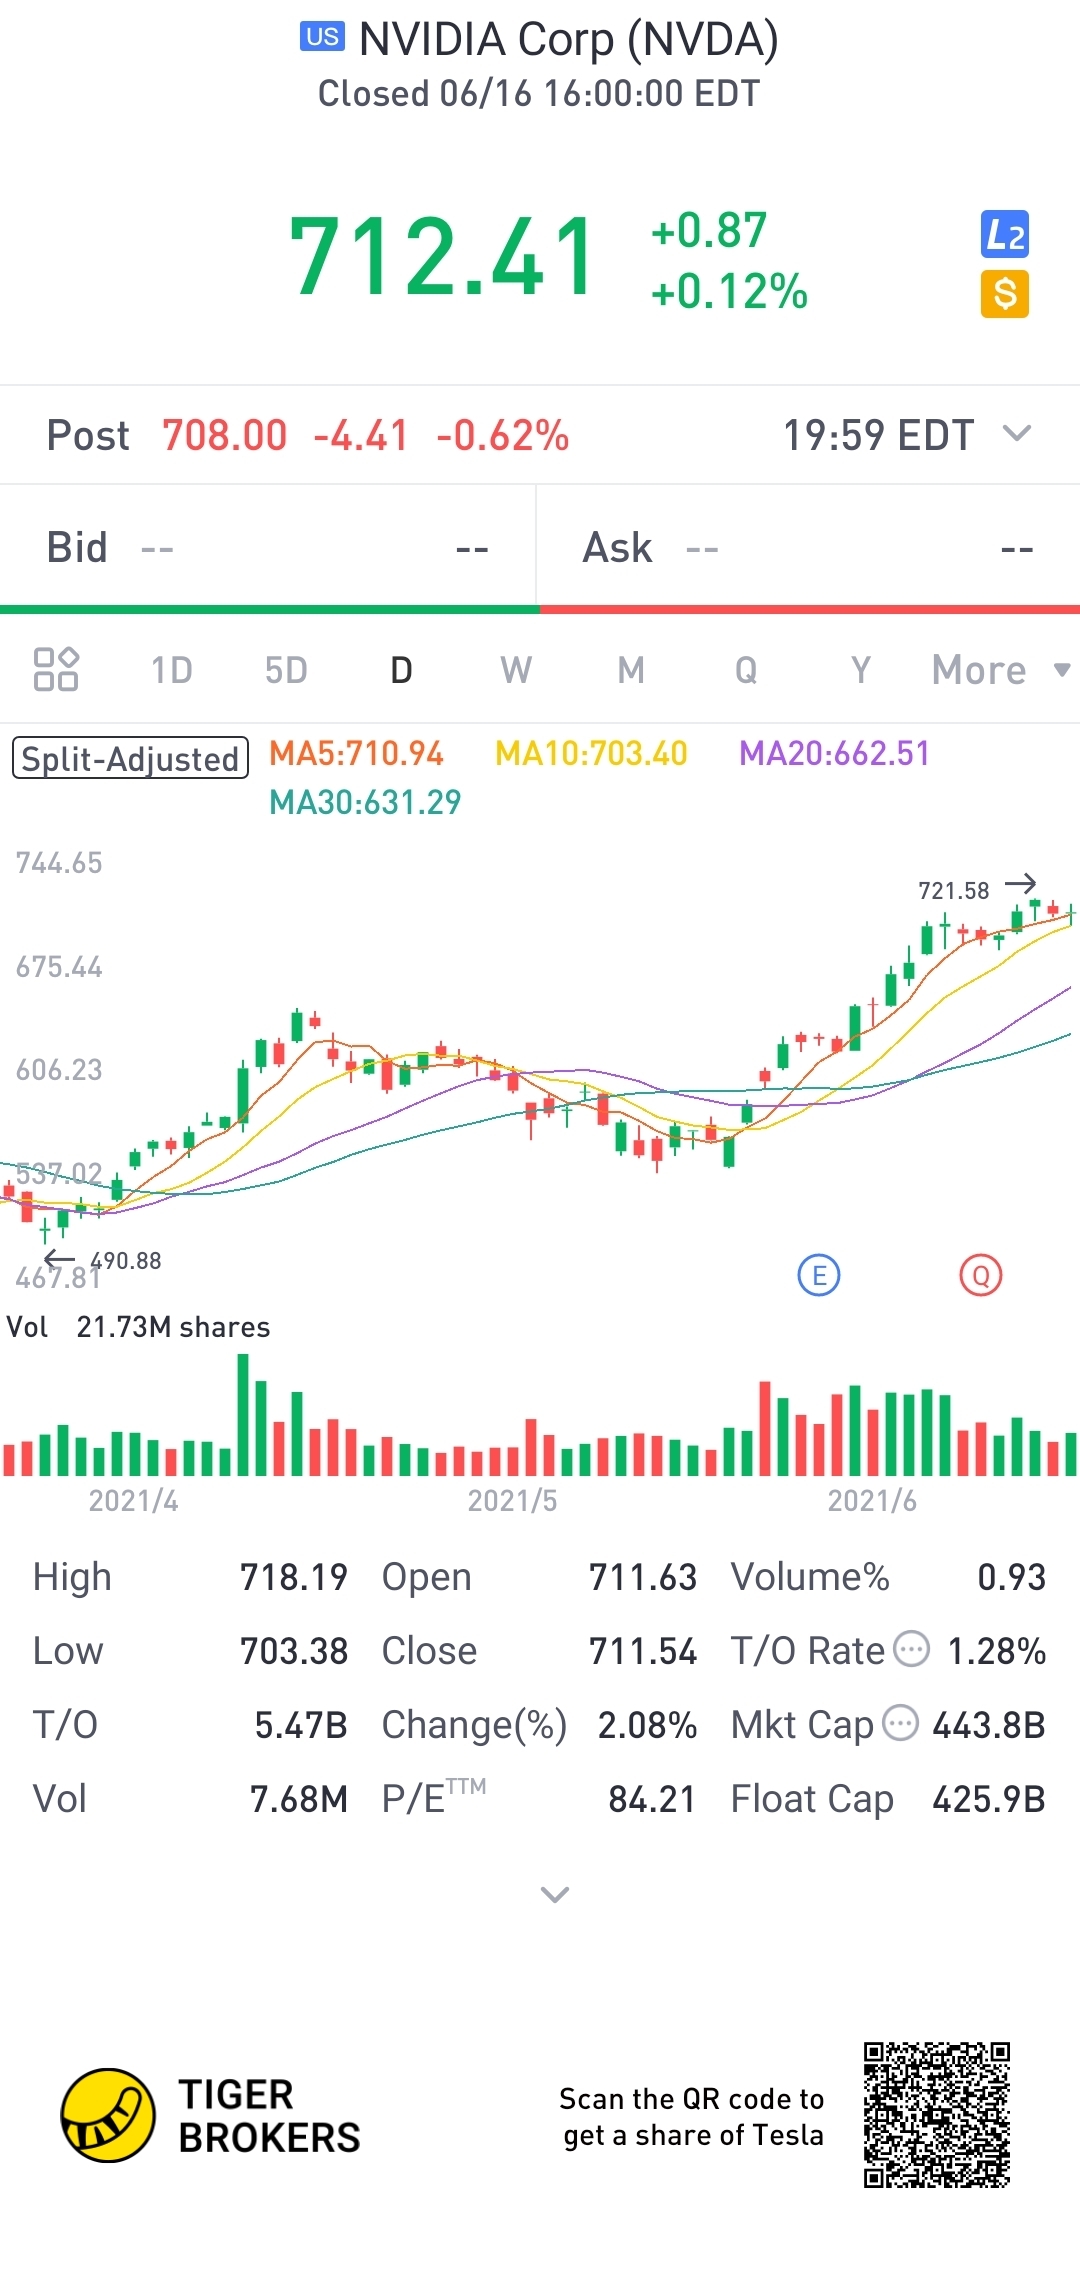Tap the info icon beside Mkt Cap
Viewport: 1080px width, 2288px height.
[900, 1723]
